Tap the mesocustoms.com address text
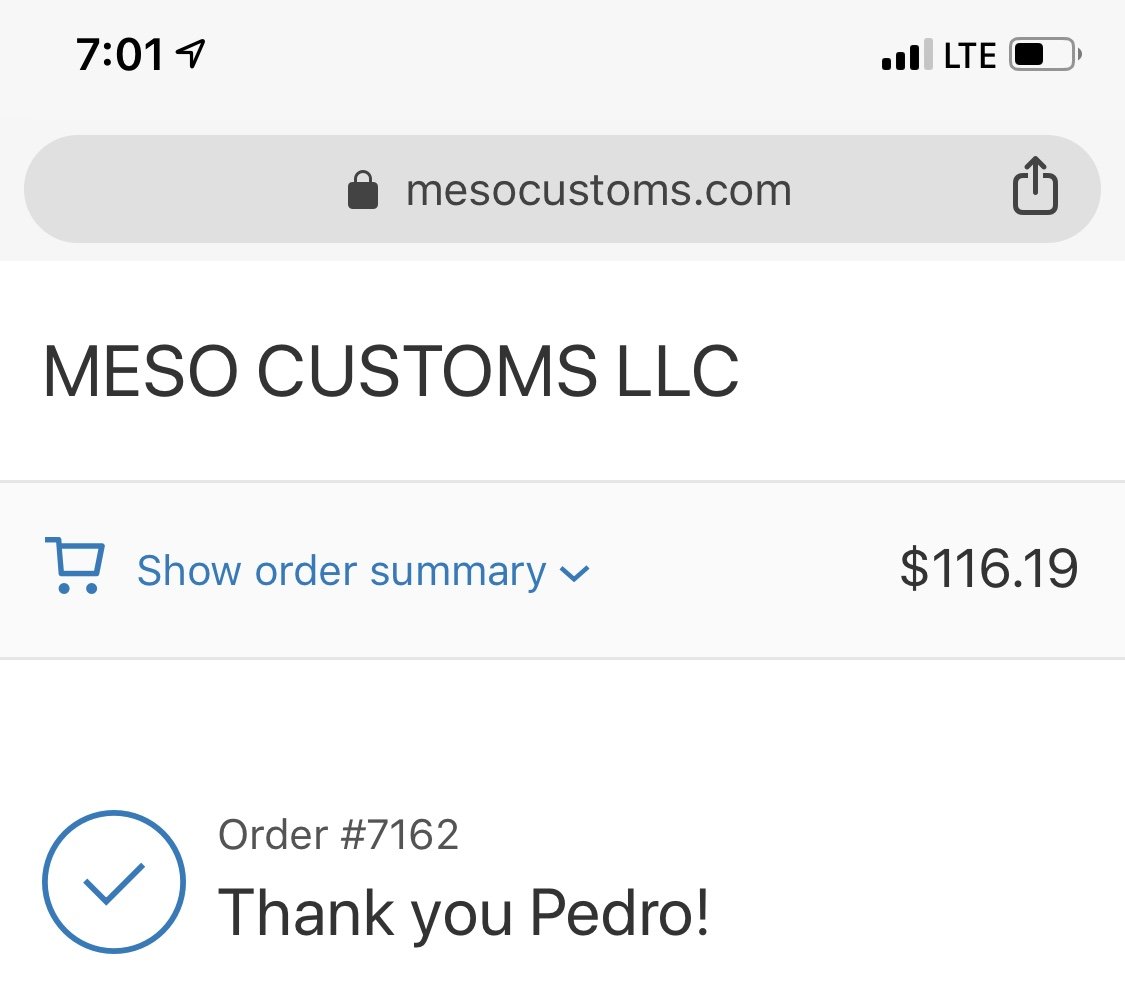1125x991 pixels. point(598,191)
